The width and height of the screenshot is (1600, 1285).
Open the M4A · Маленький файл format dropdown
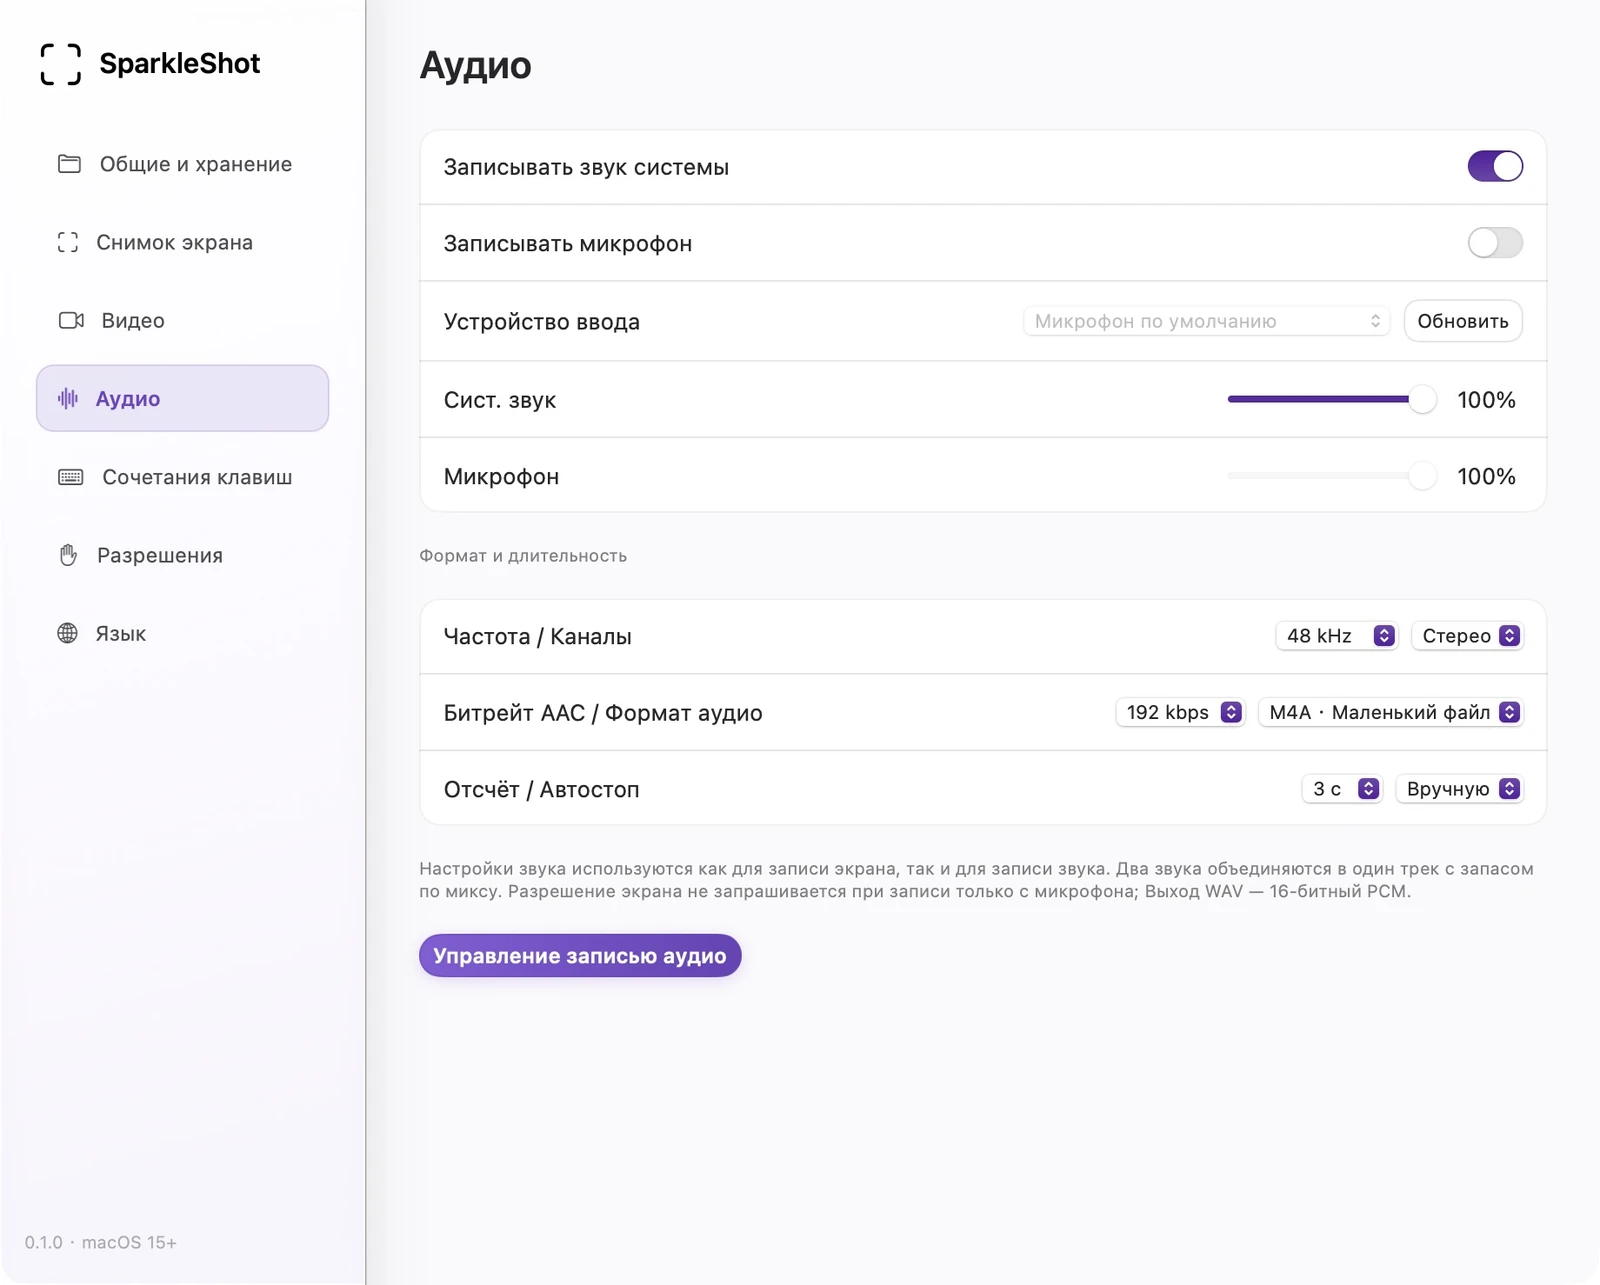pos(1391,712)
